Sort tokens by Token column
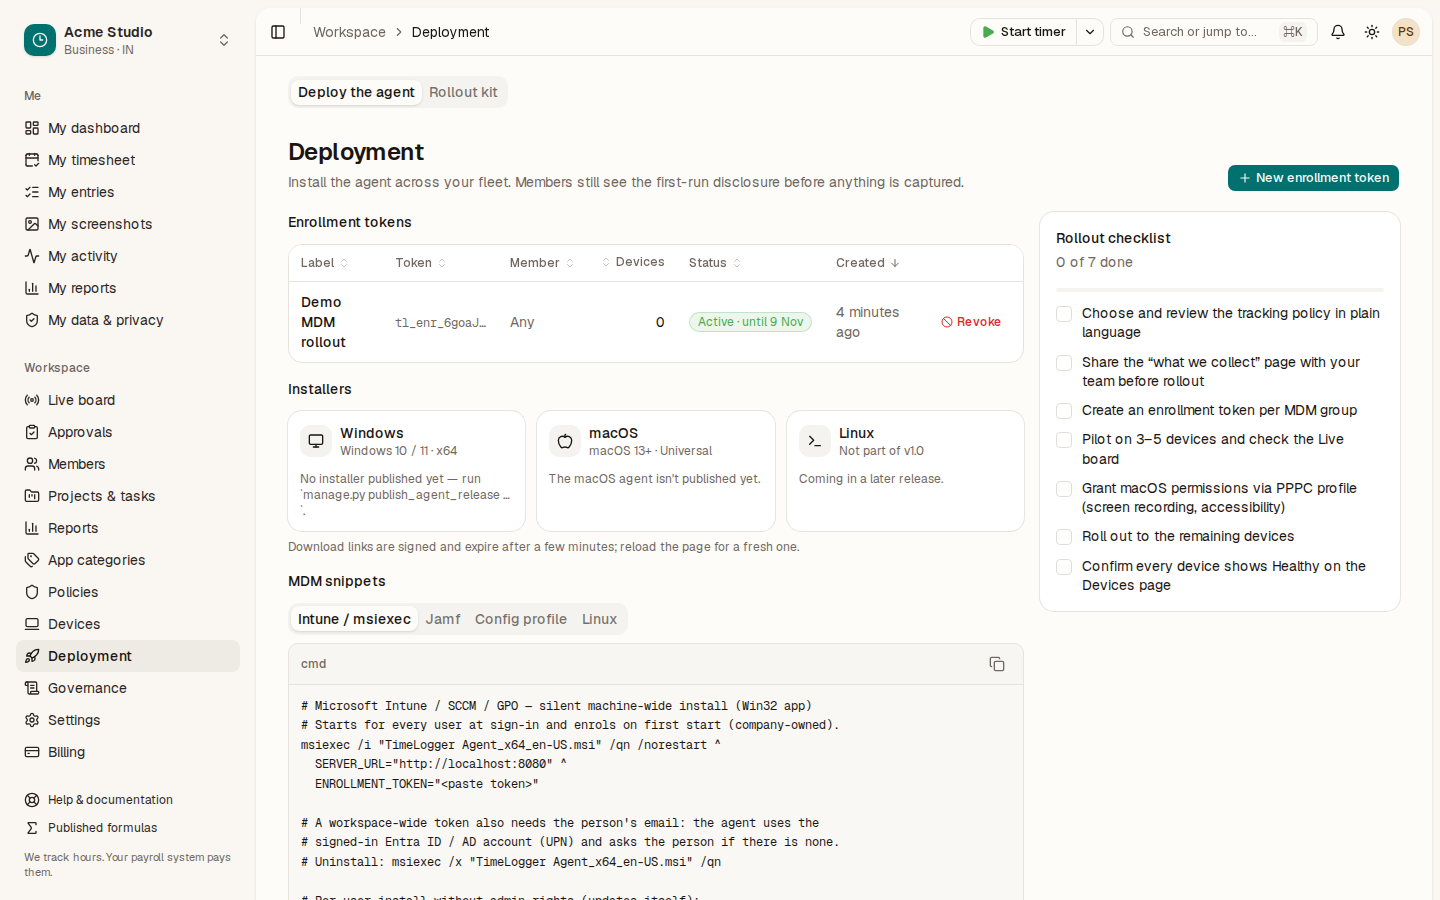Screen dimensions: 1440x900 click(420, 263)
